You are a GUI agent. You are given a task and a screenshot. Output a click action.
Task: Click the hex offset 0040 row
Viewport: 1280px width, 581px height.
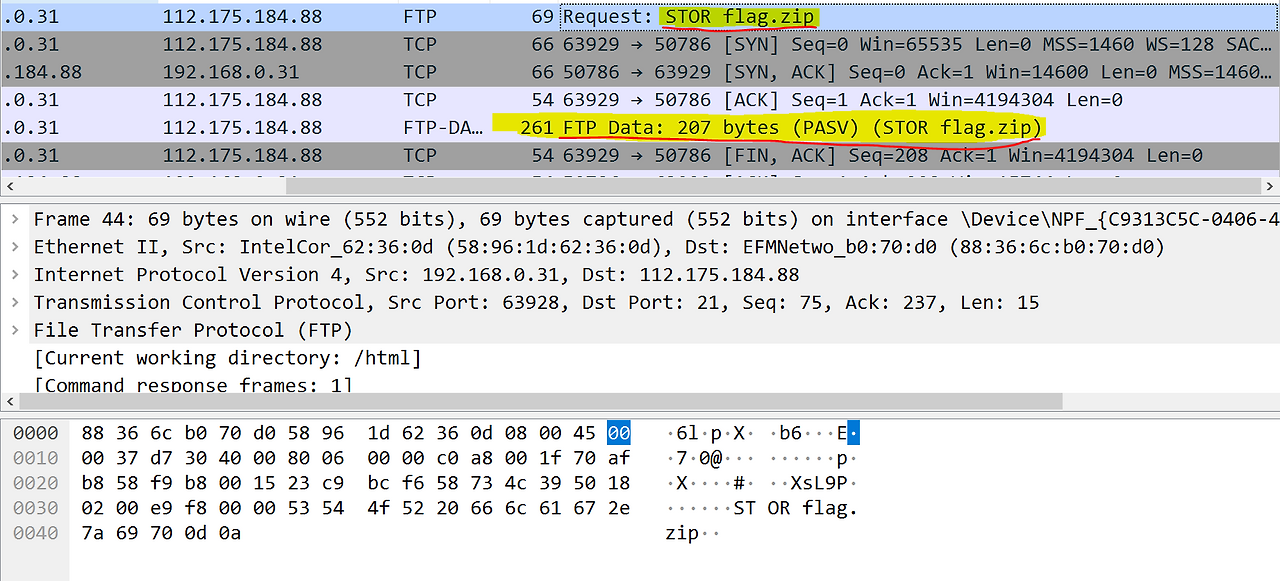coord(36,532)
